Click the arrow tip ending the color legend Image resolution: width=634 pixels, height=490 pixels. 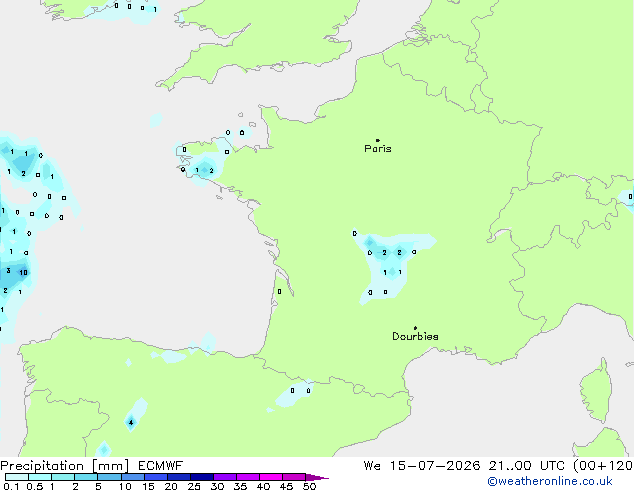318,477
